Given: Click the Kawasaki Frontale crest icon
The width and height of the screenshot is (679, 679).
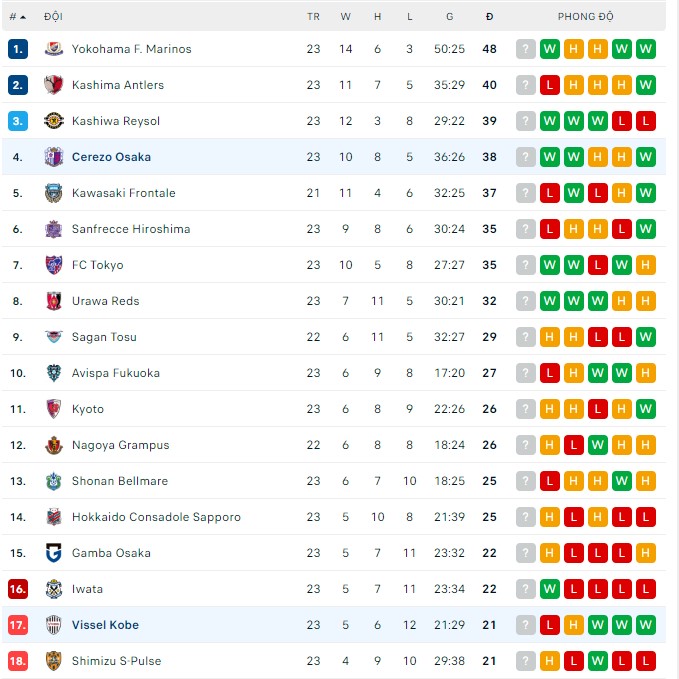Looking at the screenshot, I should [54, 193].
